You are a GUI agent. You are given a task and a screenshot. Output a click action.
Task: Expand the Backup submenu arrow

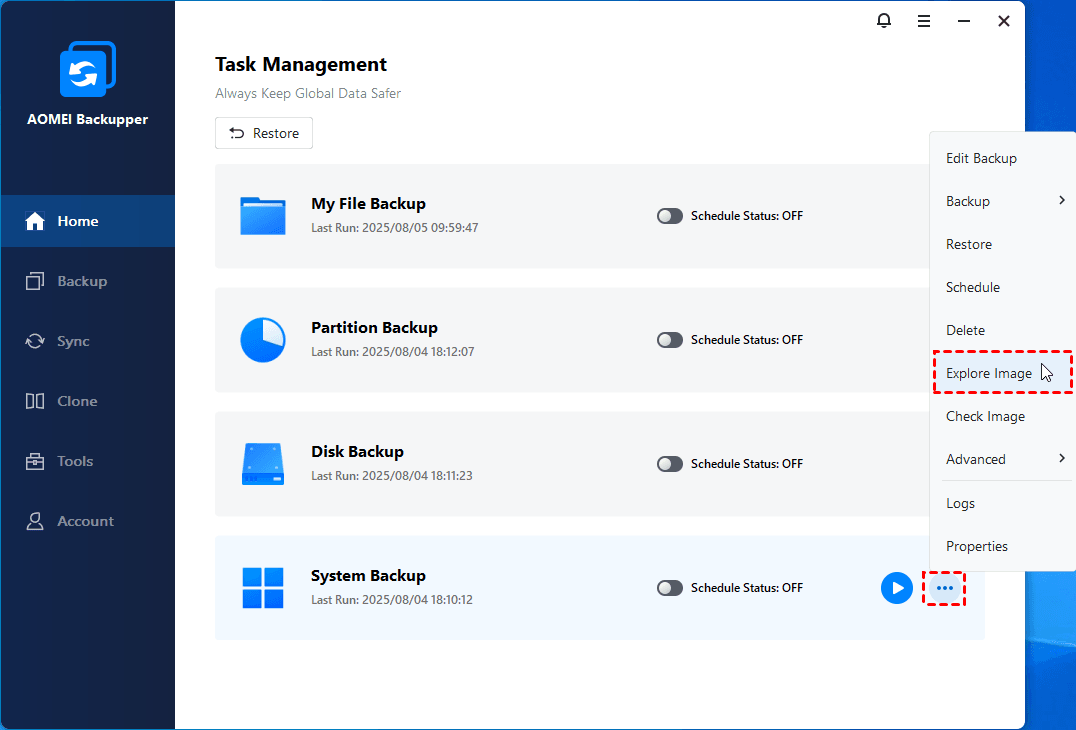pyautogui.click(x=1061, y=201)
